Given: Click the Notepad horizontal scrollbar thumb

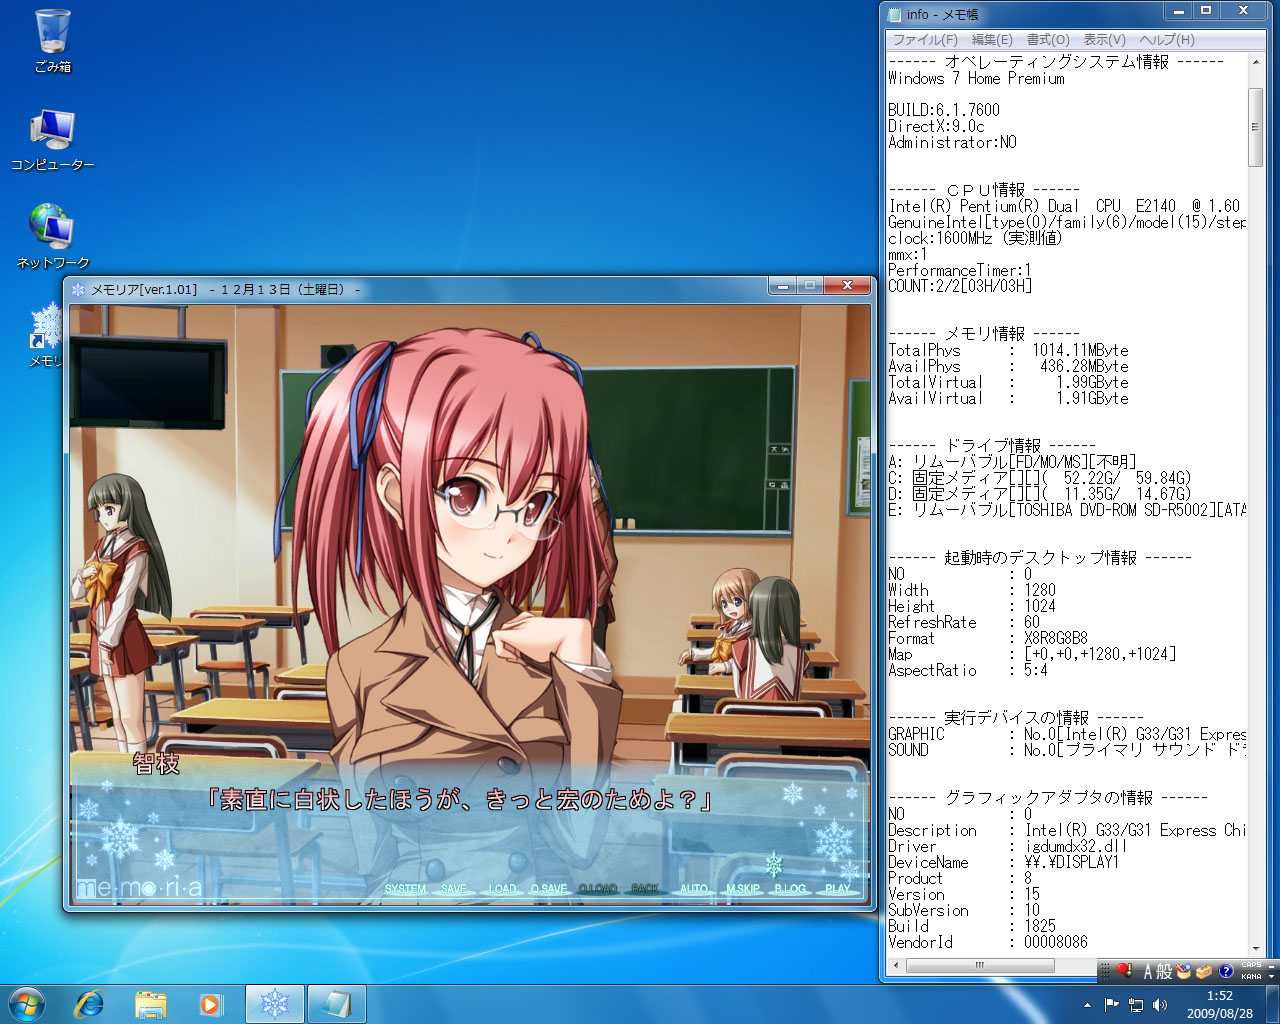Looking at the screenshot, I should [x=979, y=965].
